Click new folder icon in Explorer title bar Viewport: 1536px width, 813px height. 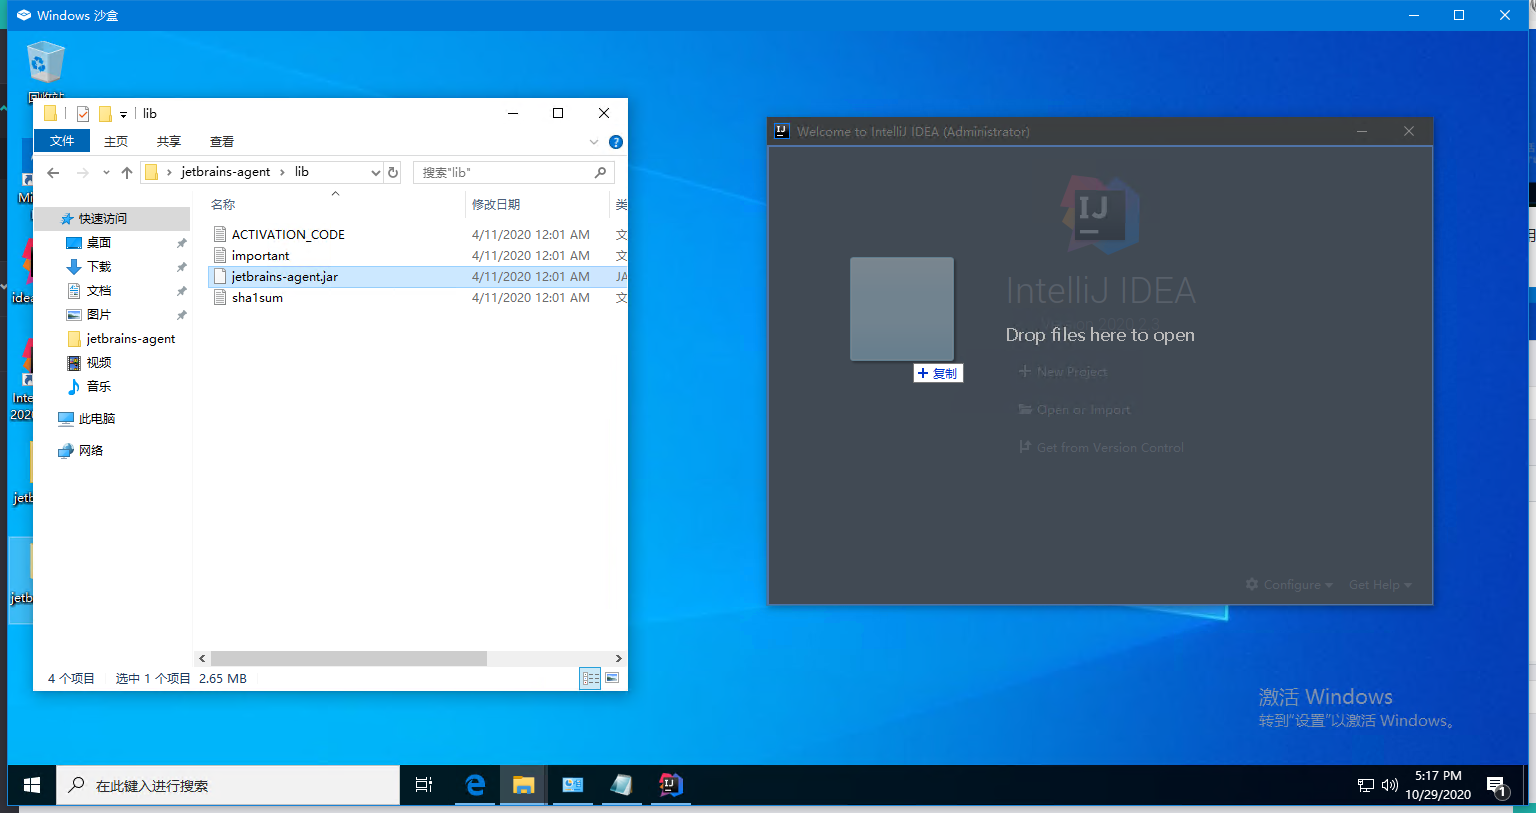click(105, 113)
